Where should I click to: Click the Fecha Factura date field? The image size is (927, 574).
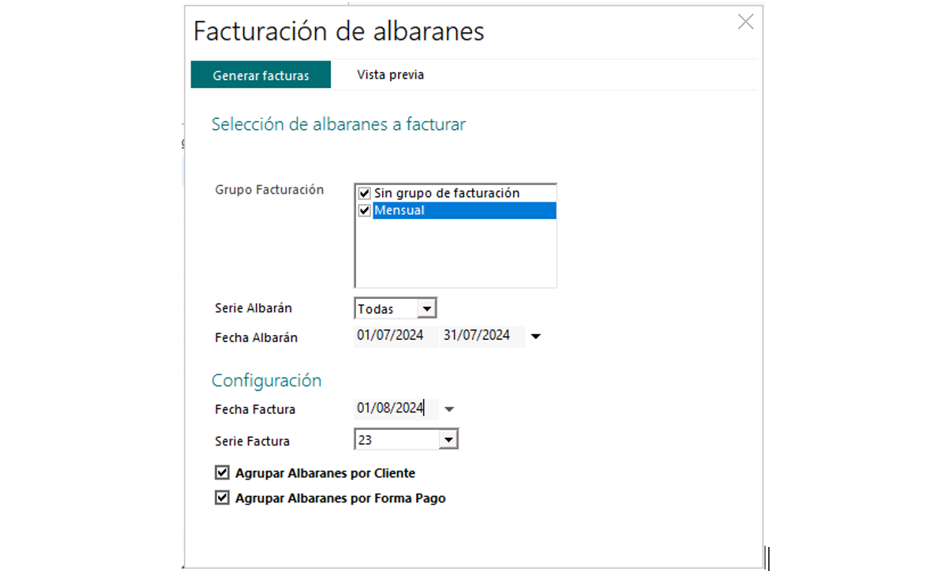coord(396,408)
